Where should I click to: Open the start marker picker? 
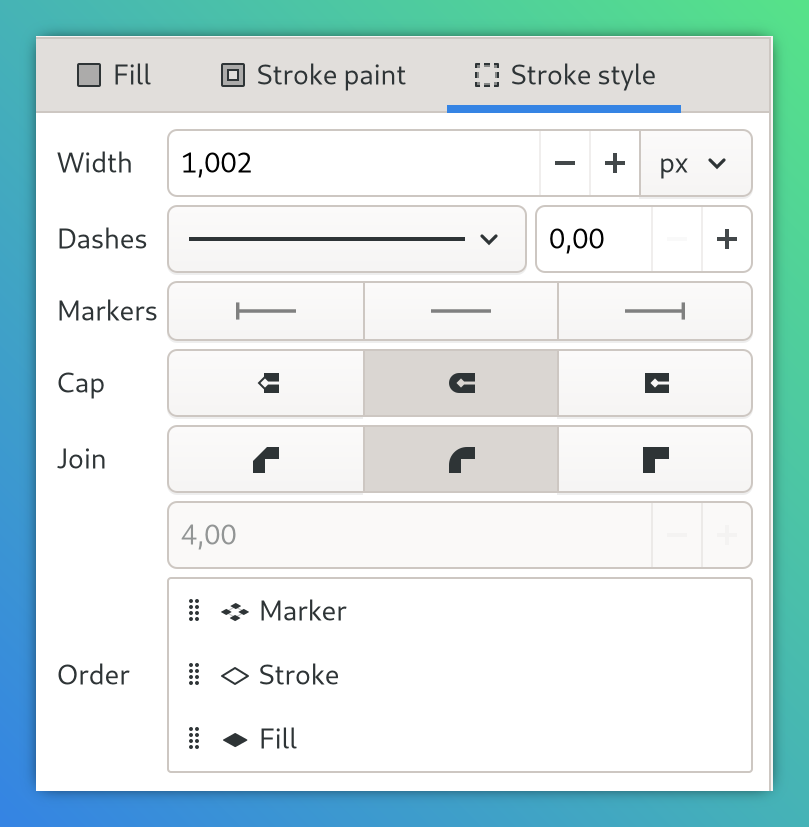(265, 311)
